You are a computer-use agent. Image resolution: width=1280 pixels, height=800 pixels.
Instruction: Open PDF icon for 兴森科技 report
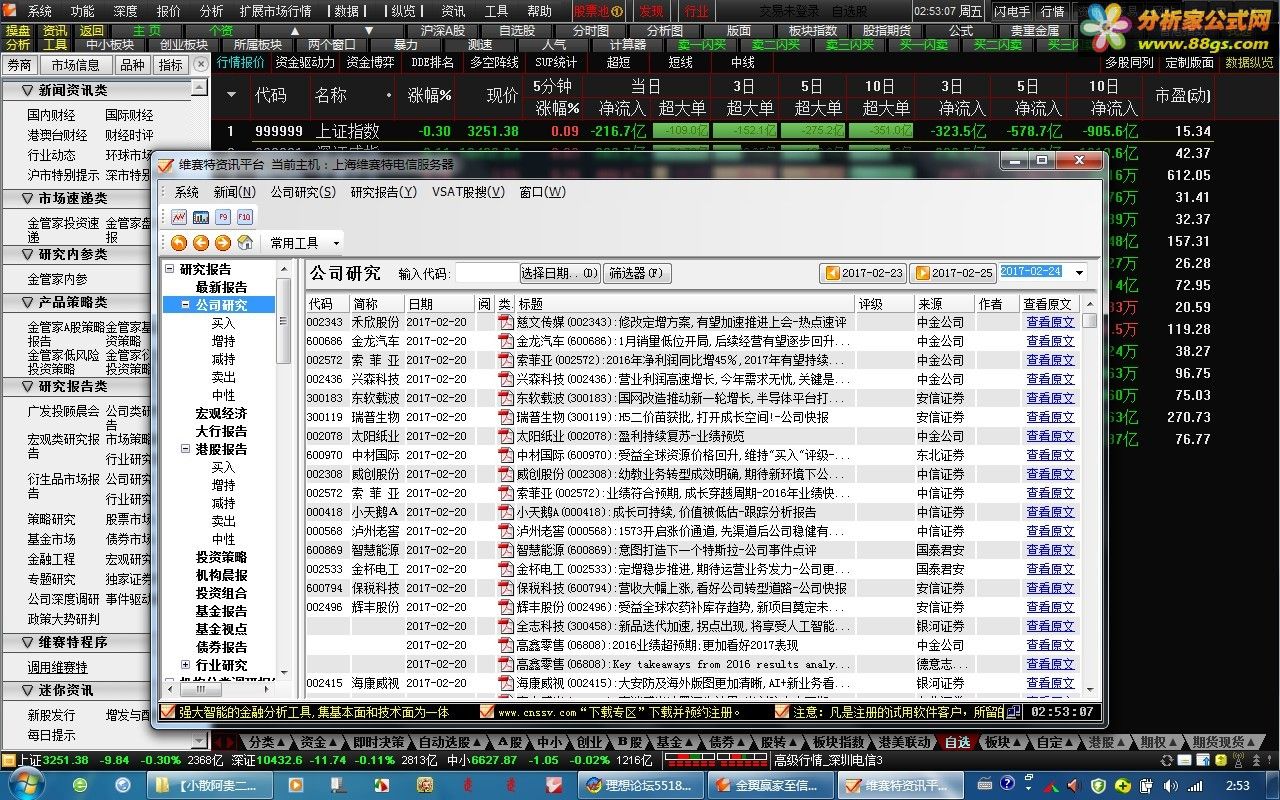pyautogui.click(x=506, y=379)
